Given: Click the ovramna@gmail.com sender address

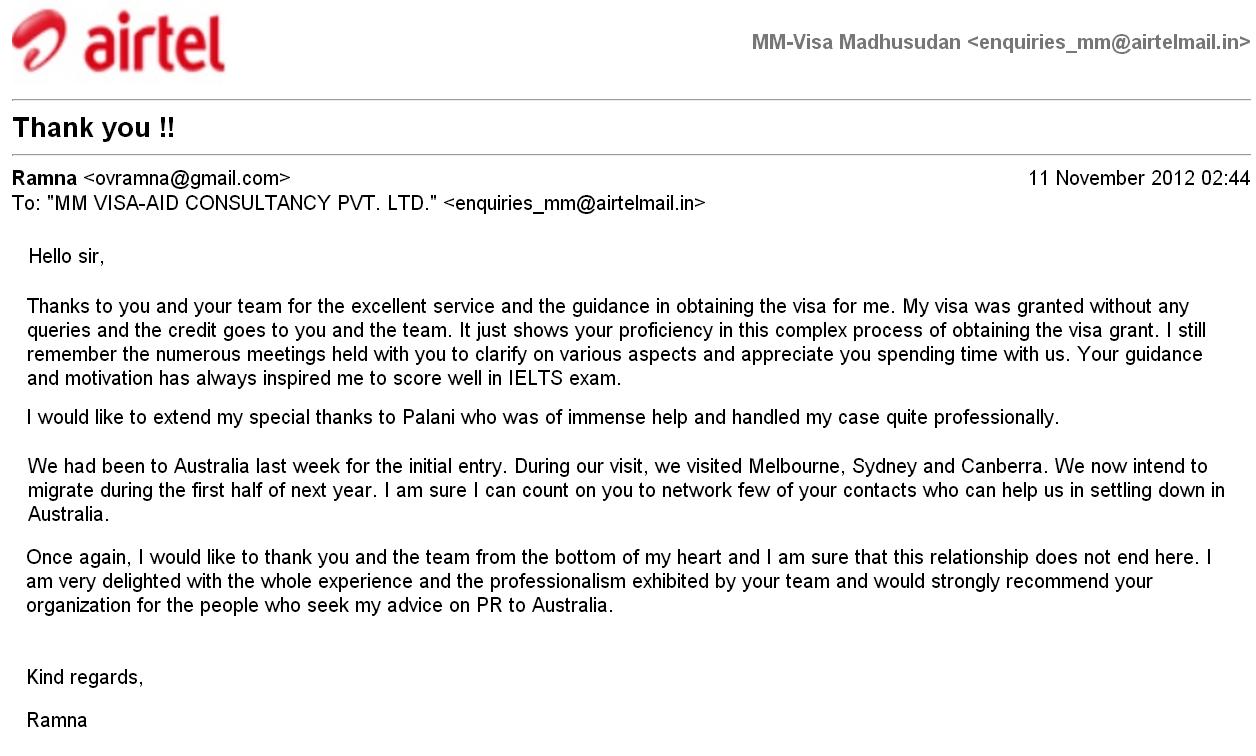Looking at the screenshot, I should (x=187, y=179).
